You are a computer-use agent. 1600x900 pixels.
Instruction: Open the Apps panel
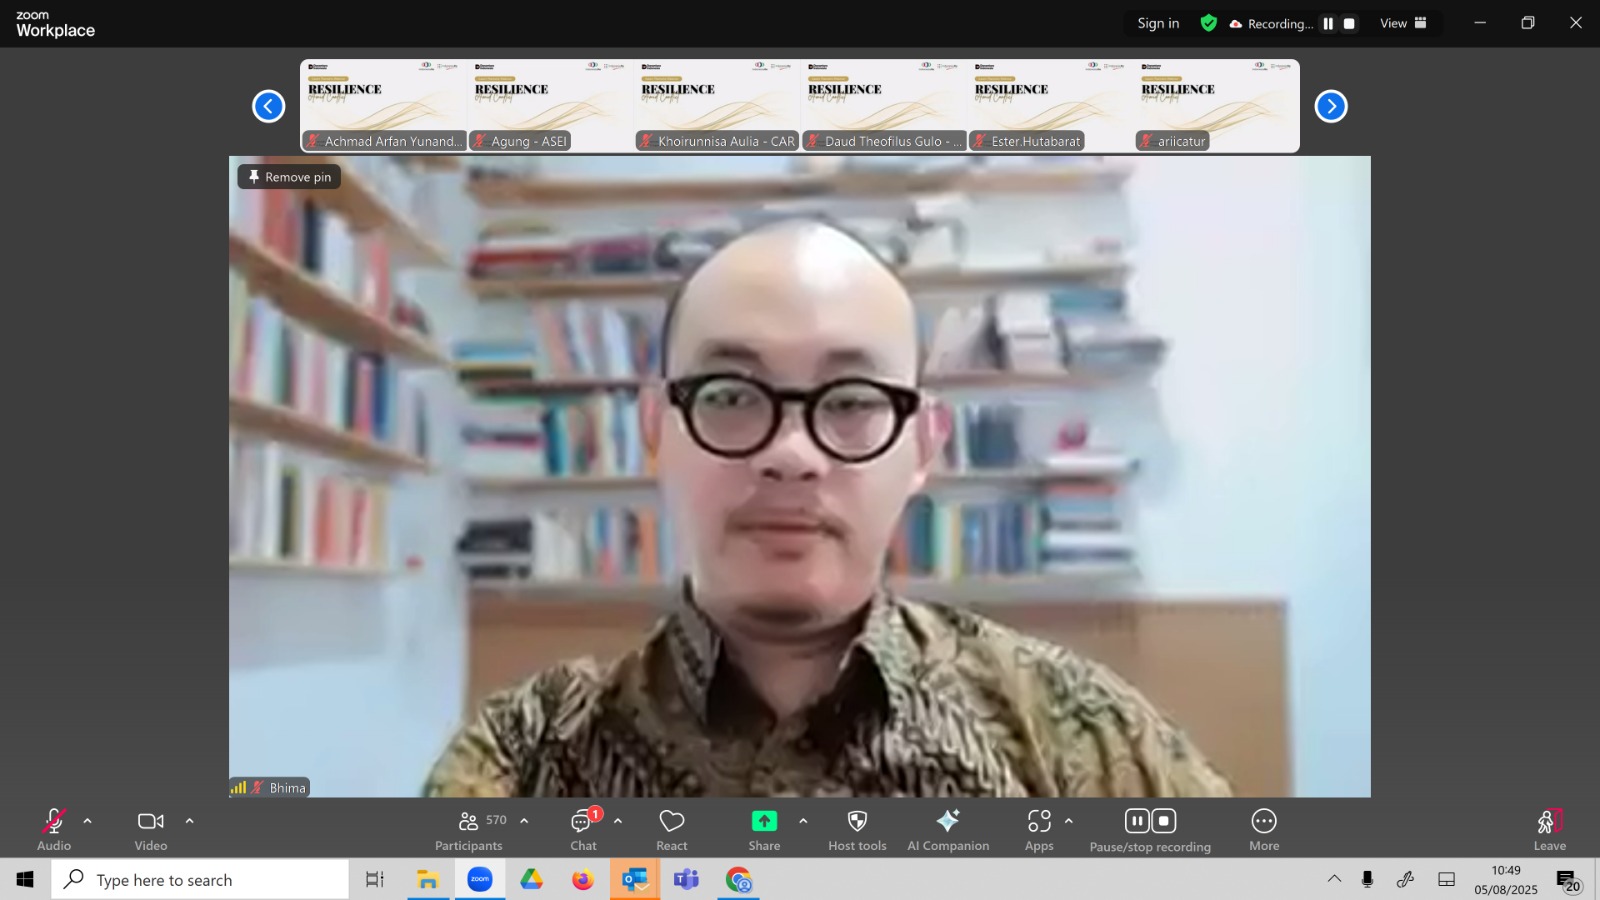point(1039,830)
